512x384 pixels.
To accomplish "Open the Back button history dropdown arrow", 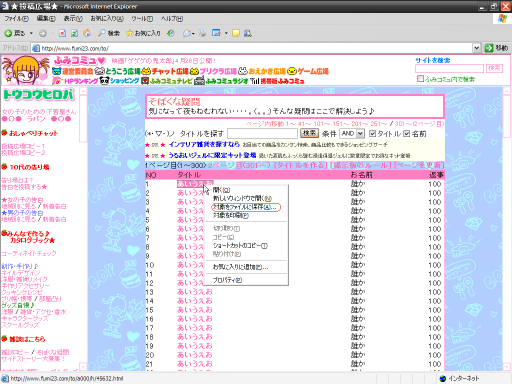I will tap(31, 33).
